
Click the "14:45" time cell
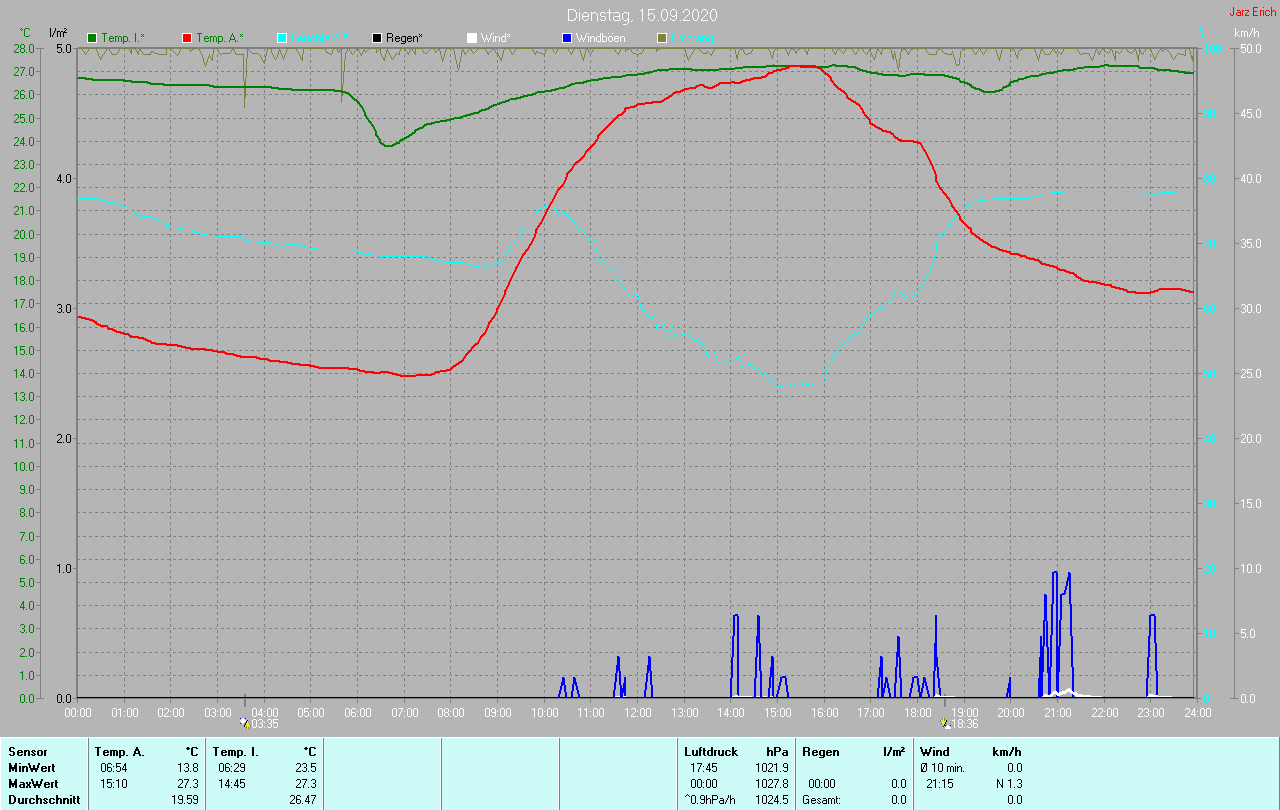[x=232, y=784]
